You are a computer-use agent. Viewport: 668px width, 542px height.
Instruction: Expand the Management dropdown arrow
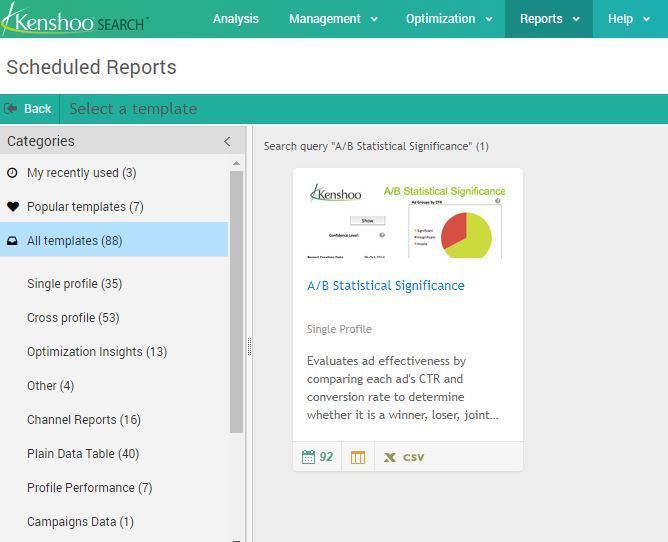[374, 19]
